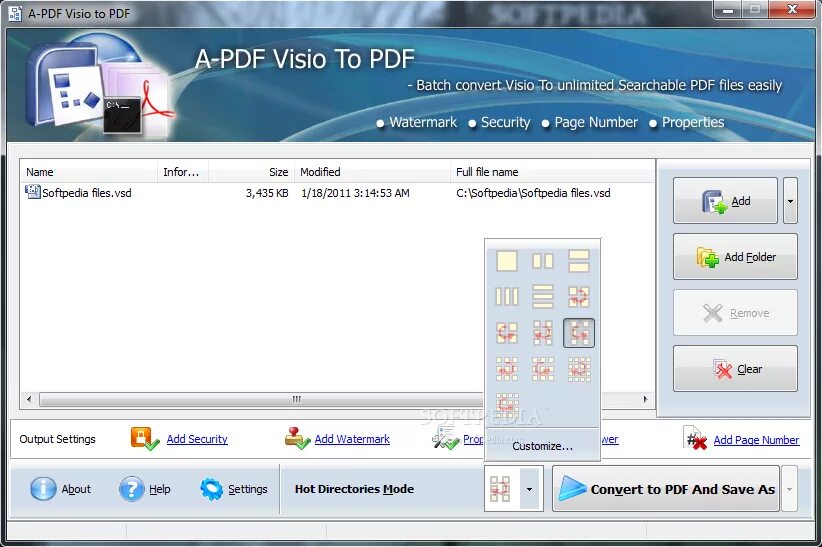Choose 2x3 layout with reversed-C arrow
822x547 pixels.
[543, 333]
